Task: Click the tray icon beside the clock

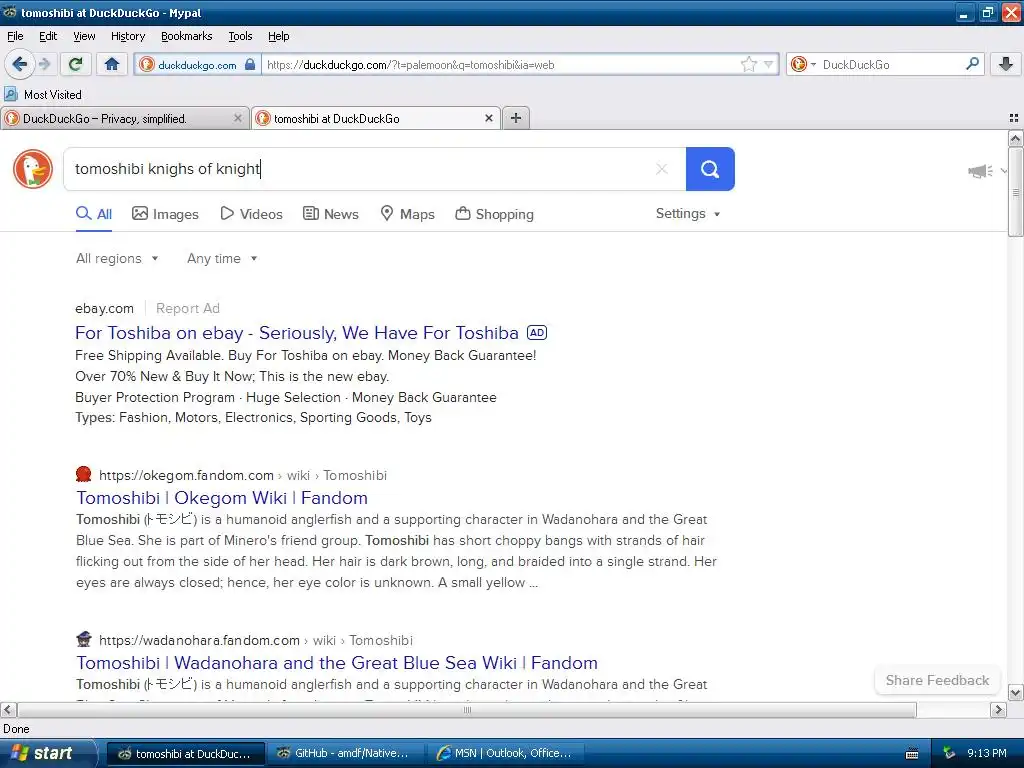Action: pyautogui.click(x=949, y=754)
